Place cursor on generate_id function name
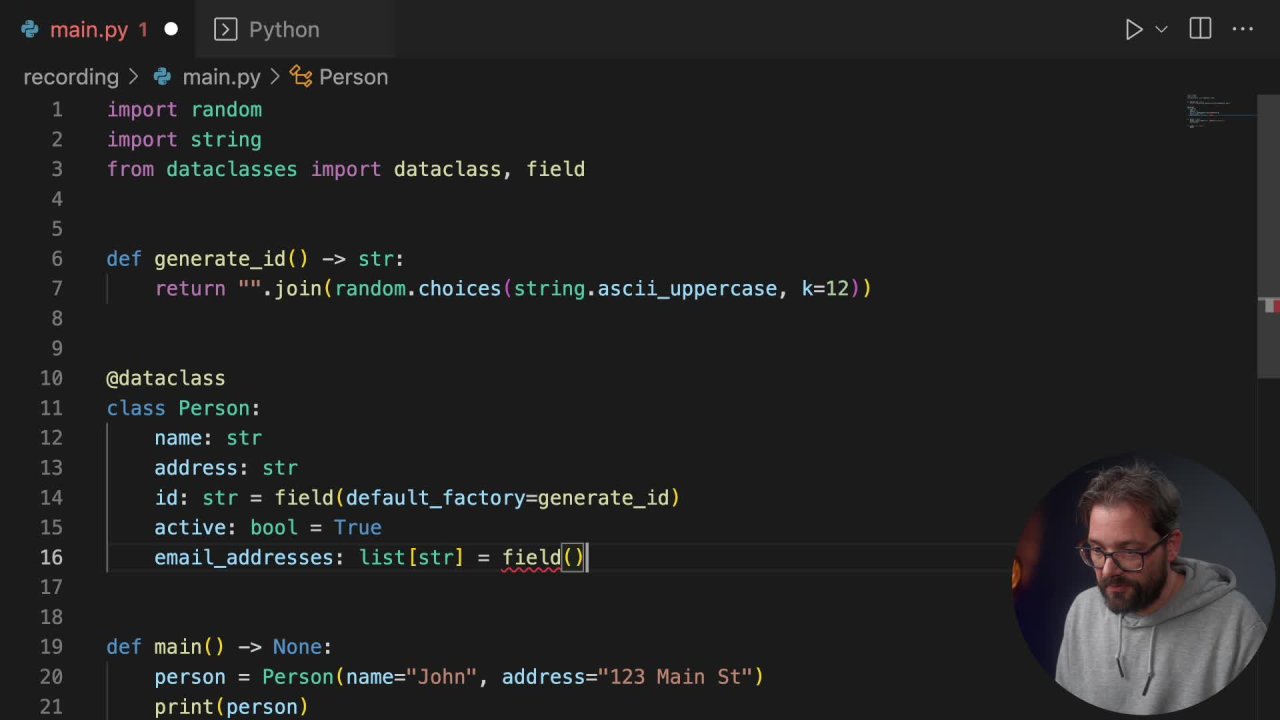This screenshot has width=1280, height=720. (x=220, y=259)
